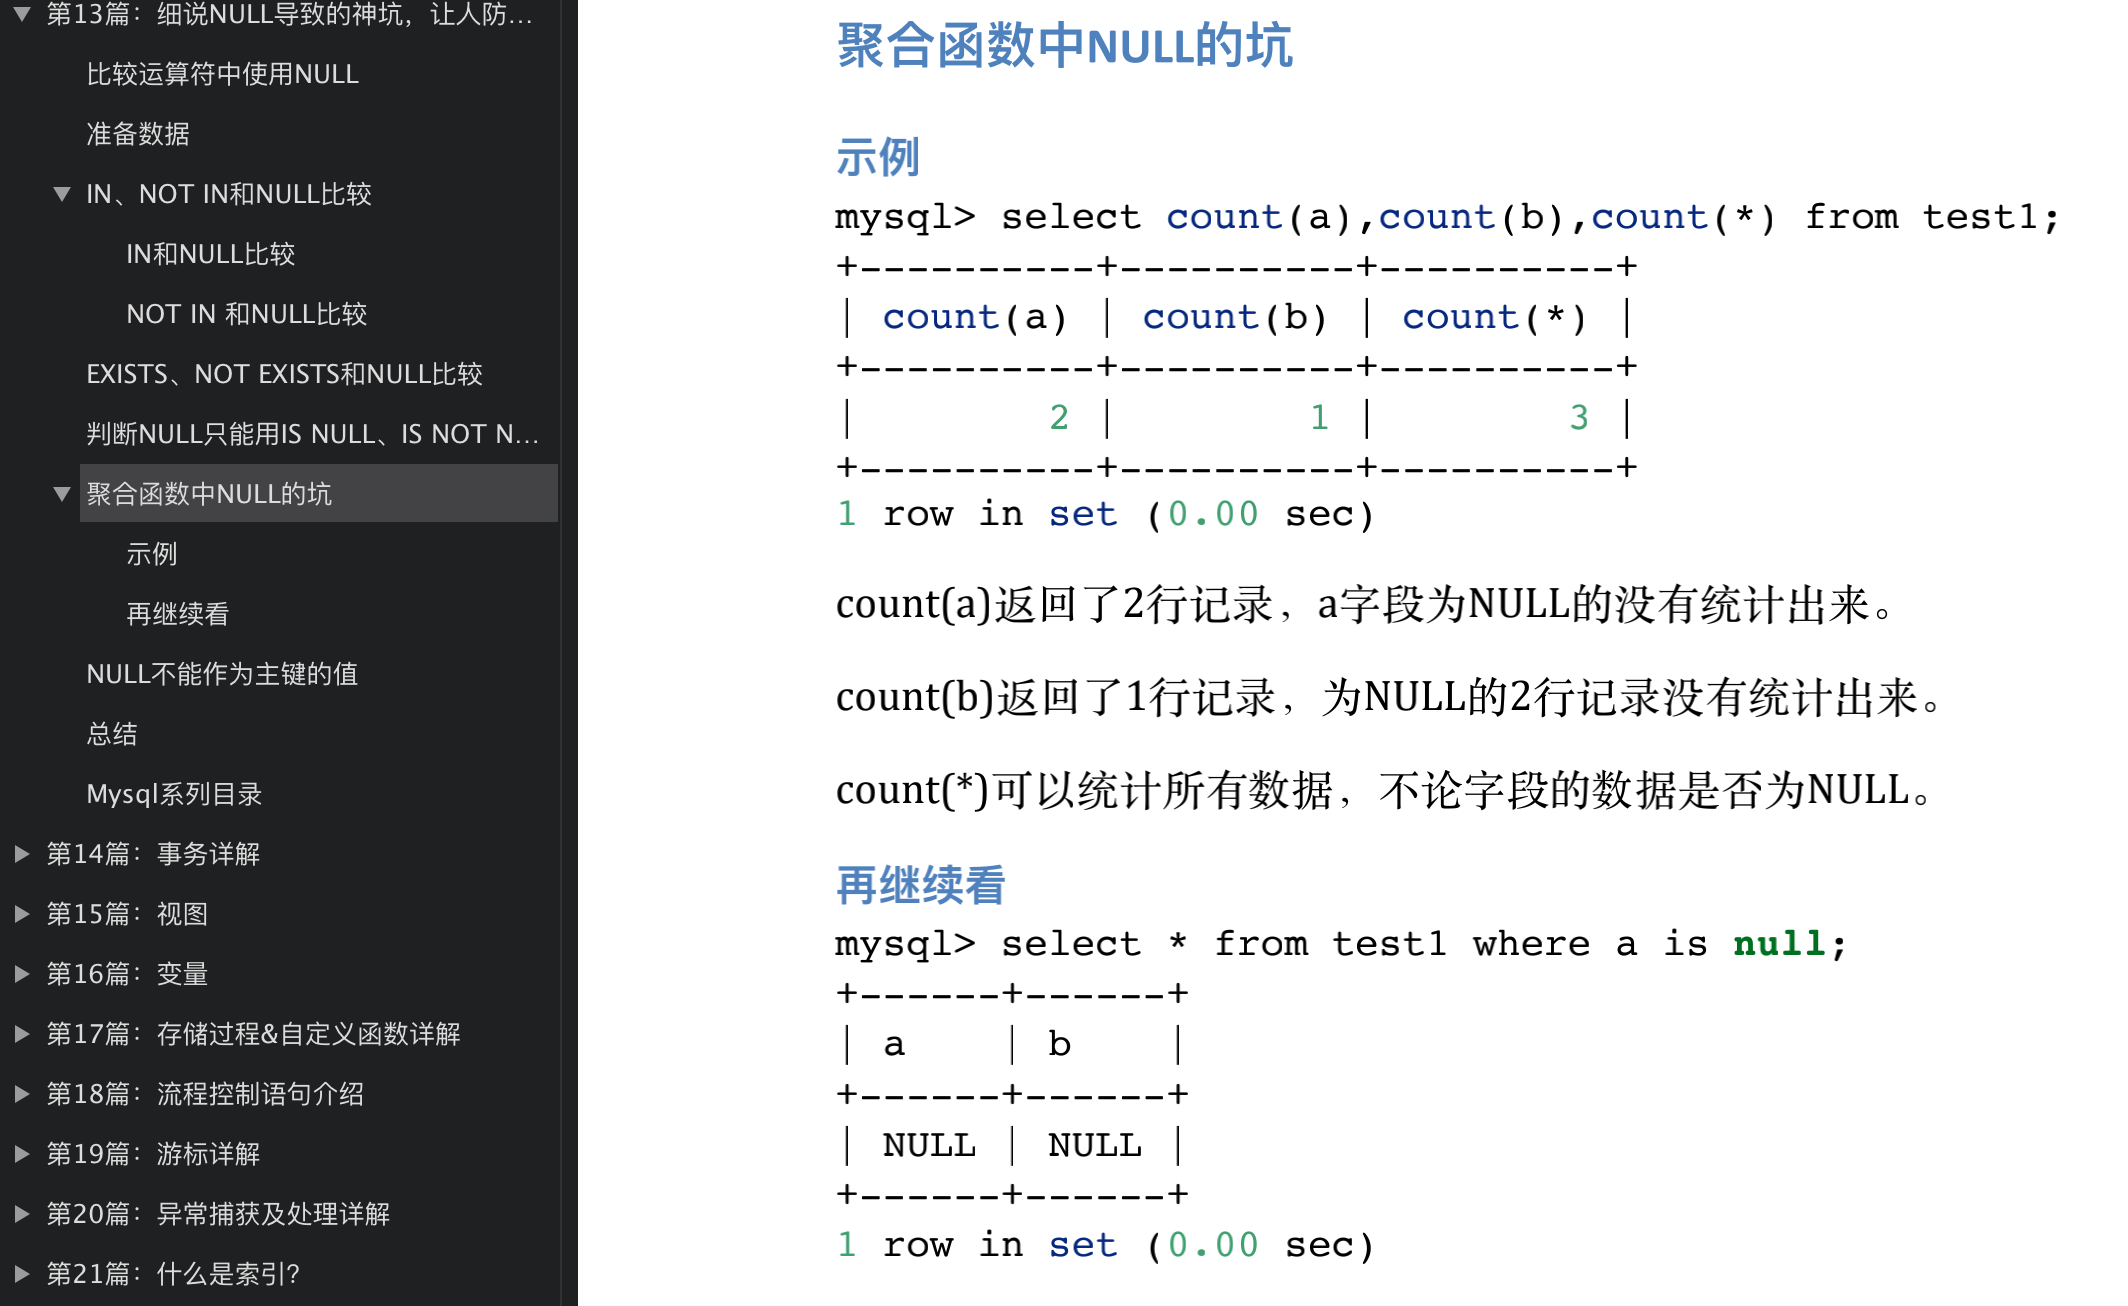Jump to NOT IN 和NULL比较
Screen dimensions: 2128x1306
coord(246,314)
